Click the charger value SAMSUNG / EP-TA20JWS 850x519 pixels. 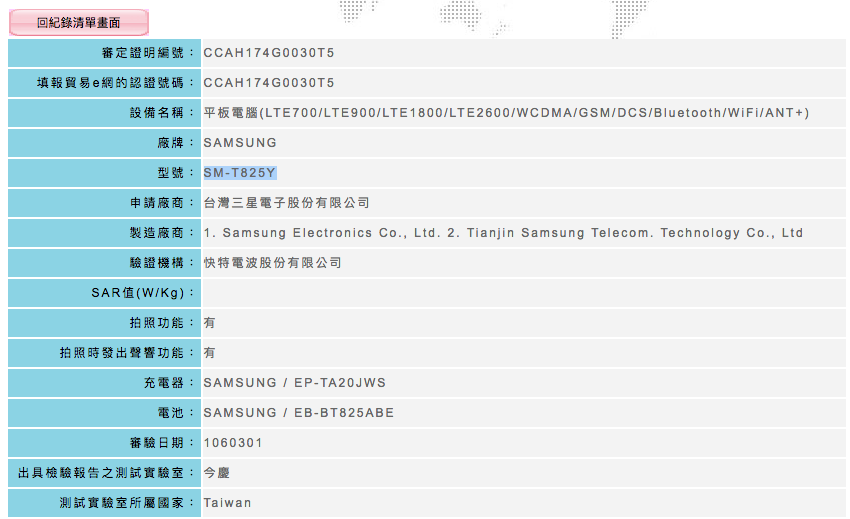[x=295, y=383]
